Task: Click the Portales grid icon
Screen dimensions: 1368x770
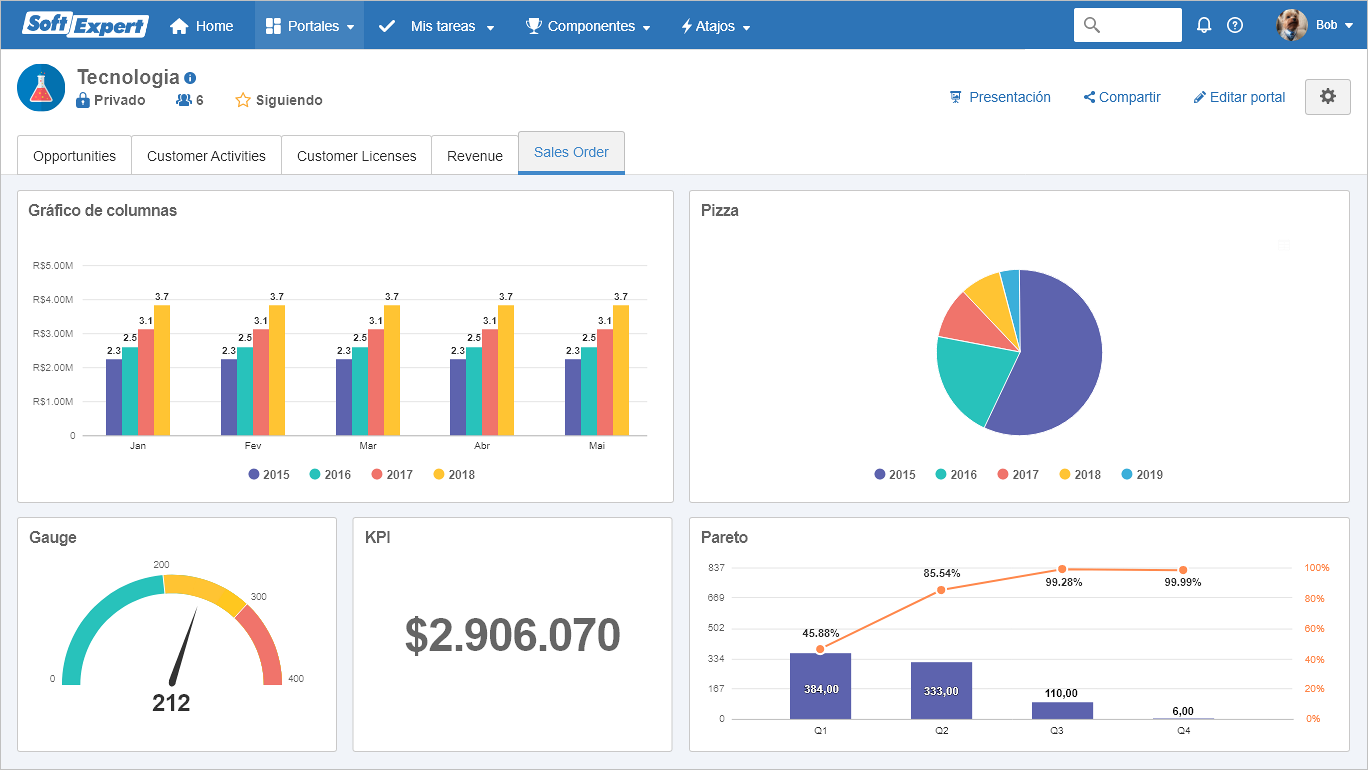Action: pos(273,26)
